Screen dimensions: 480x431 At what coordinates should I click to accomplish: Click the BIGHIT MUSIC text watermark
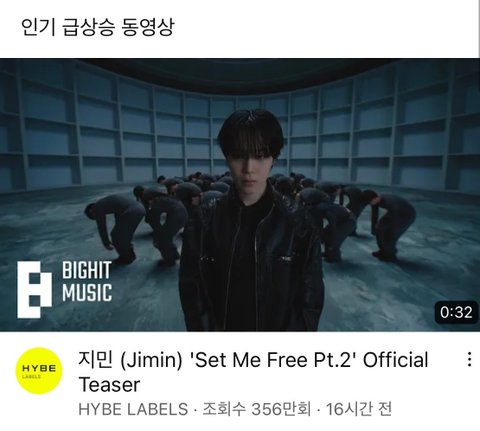tap(87, 282)
